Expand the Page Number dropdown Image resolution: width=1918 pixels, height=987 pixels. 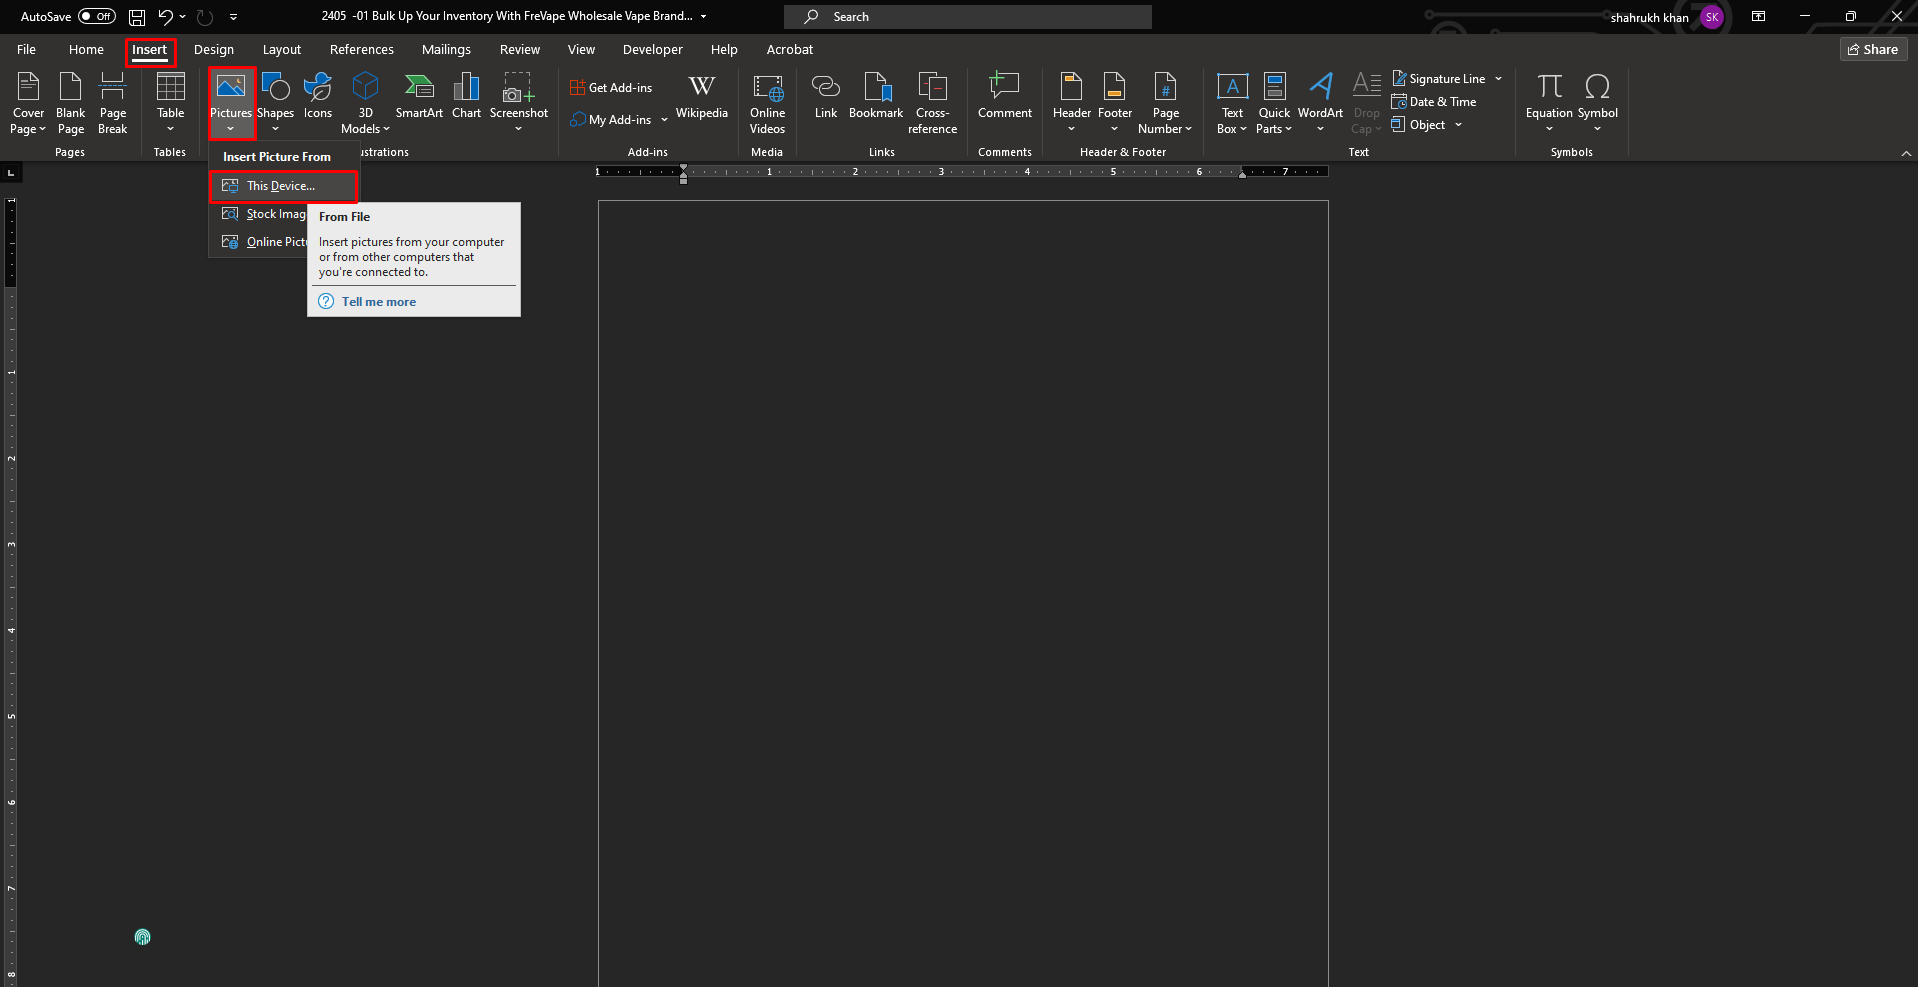coord(1165,103)
